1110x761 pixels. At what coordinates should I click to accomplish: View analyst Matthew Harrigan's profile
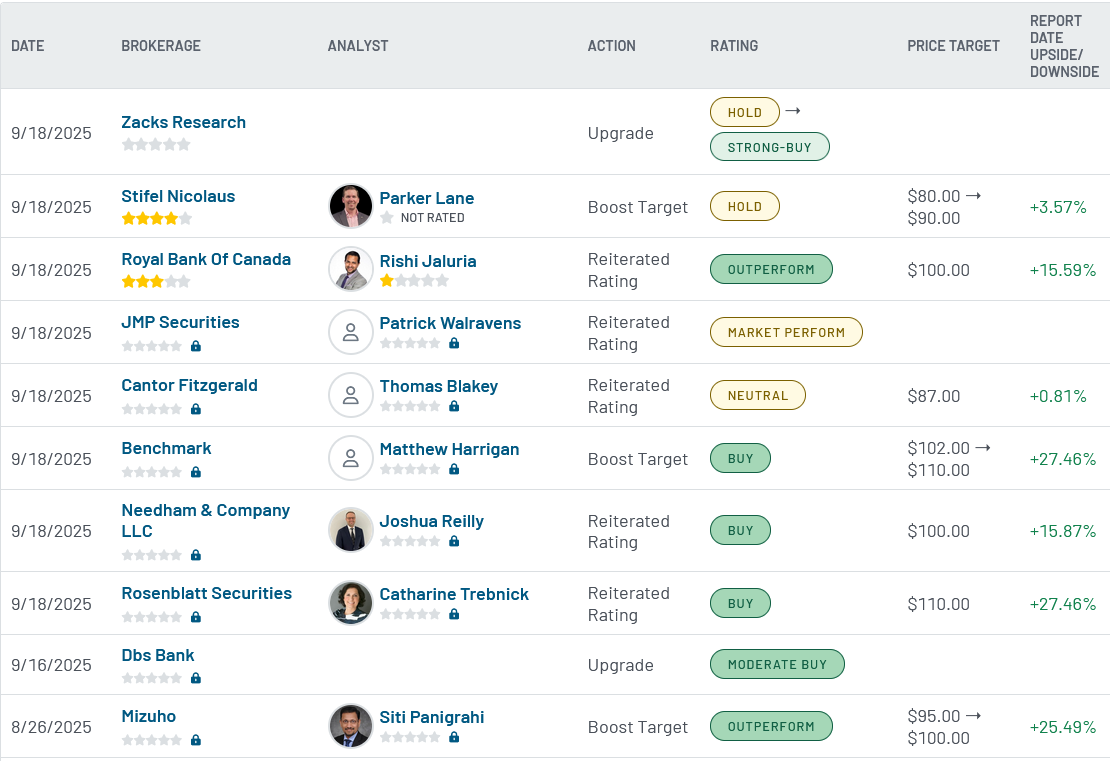tap(449, 450)
